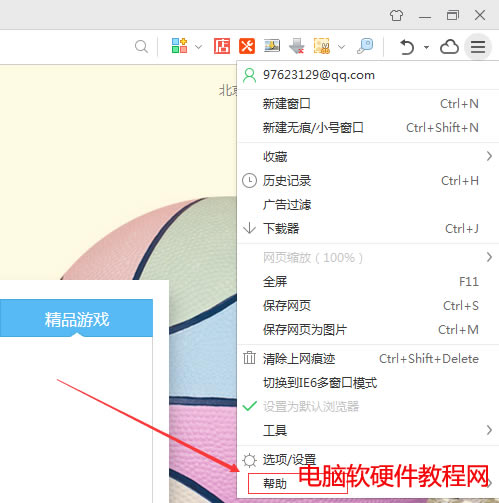Viewport: 499px width, 503px height.
Task: Click the gear icon beside 选项/设置
Action: pos(249,460)
